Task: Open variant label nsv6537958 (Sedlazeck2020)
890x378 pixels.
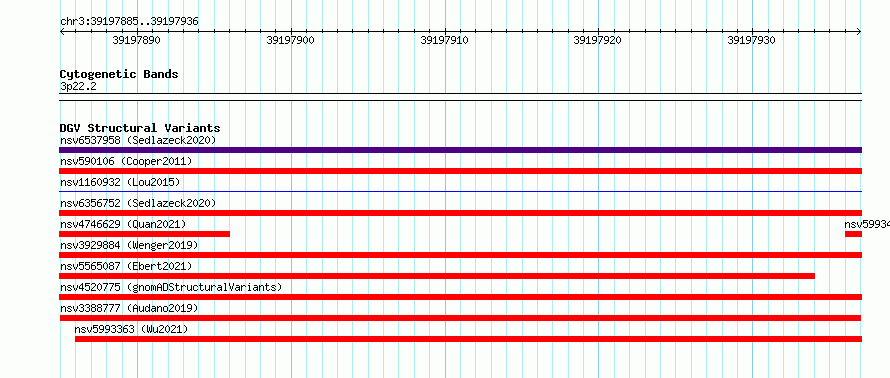Action: tap(138, 140)
